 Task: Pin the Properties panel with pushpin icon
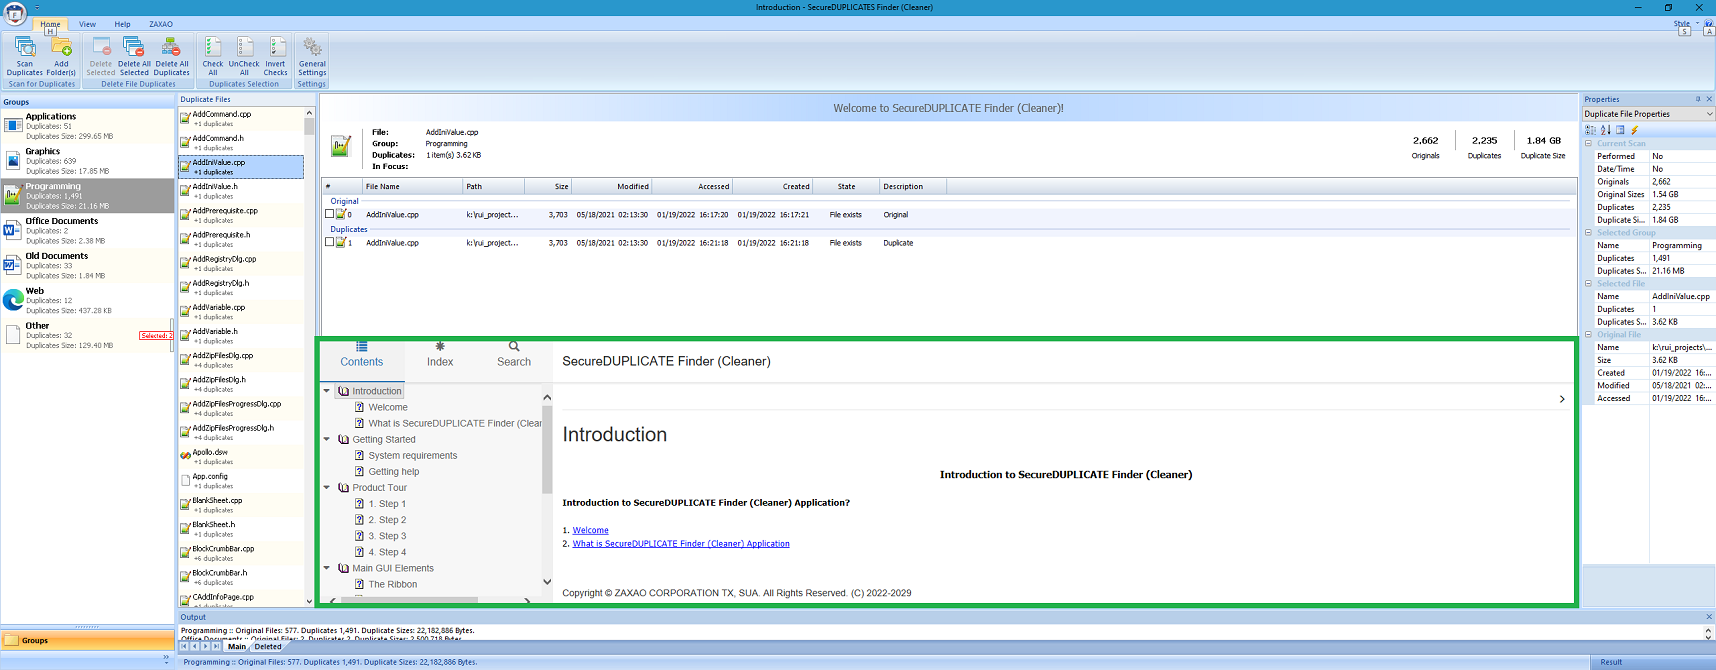click(x=1698, y=99)
